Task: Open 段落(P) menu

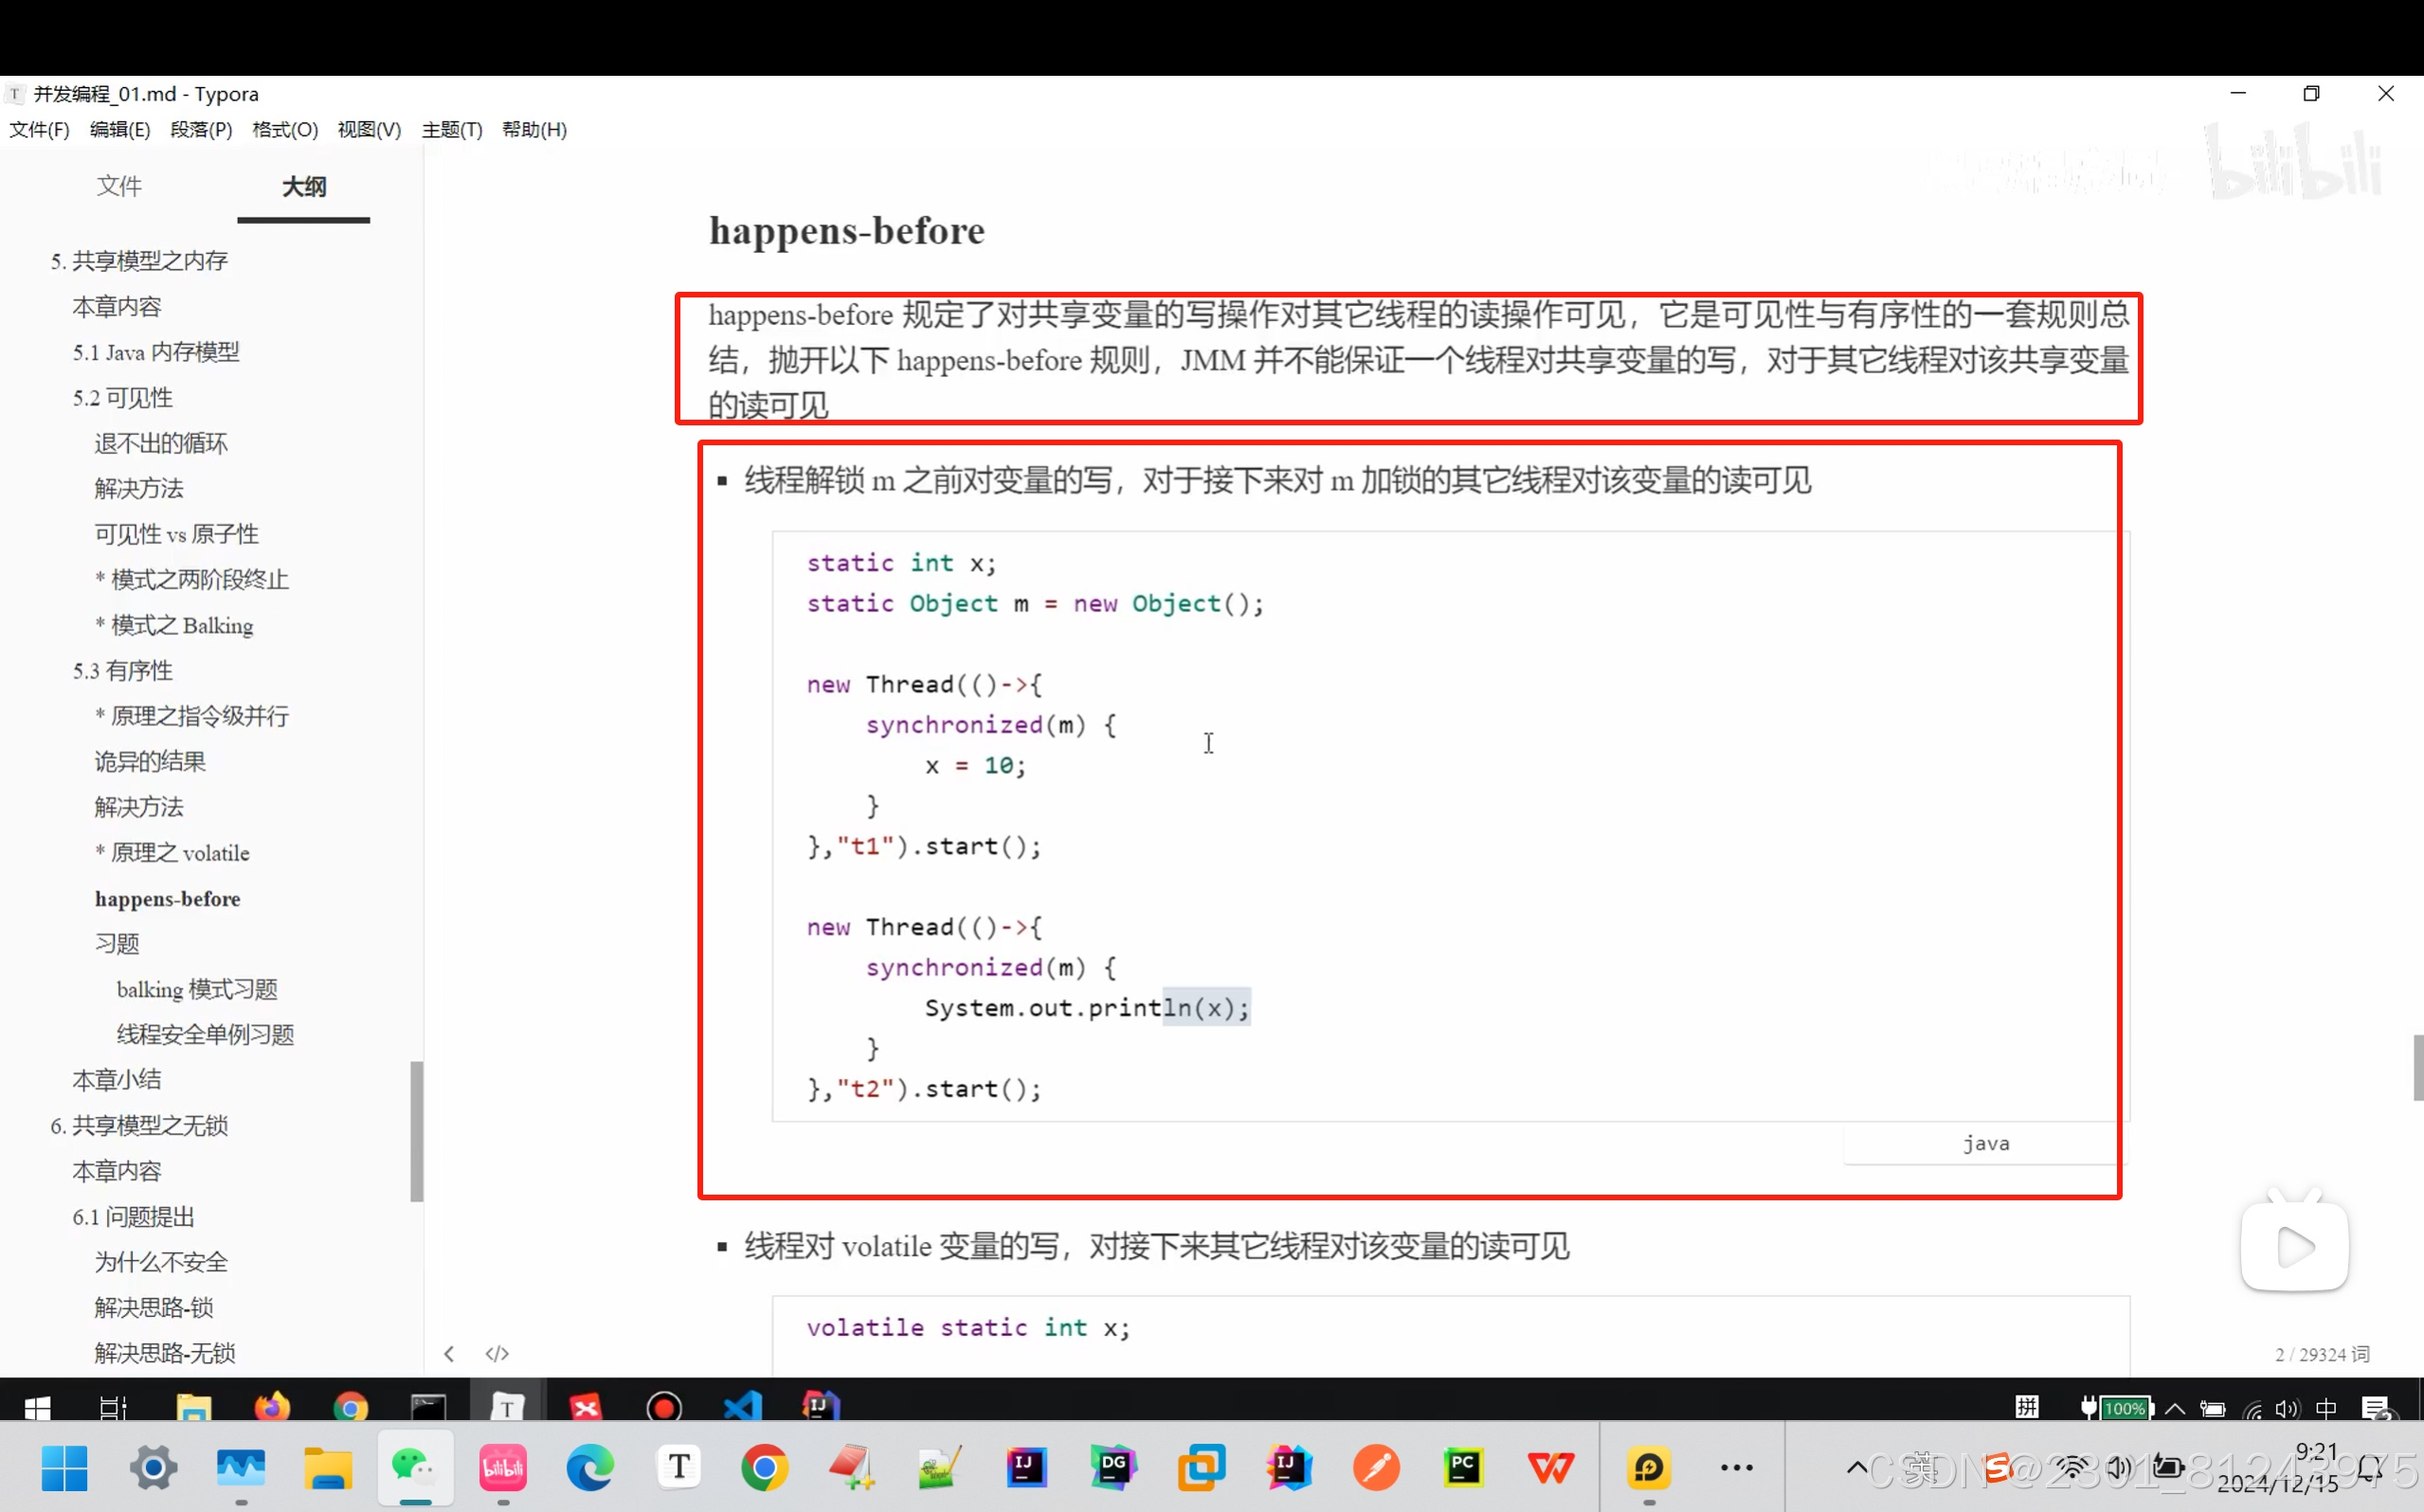Action: click(x=201, y=129)
